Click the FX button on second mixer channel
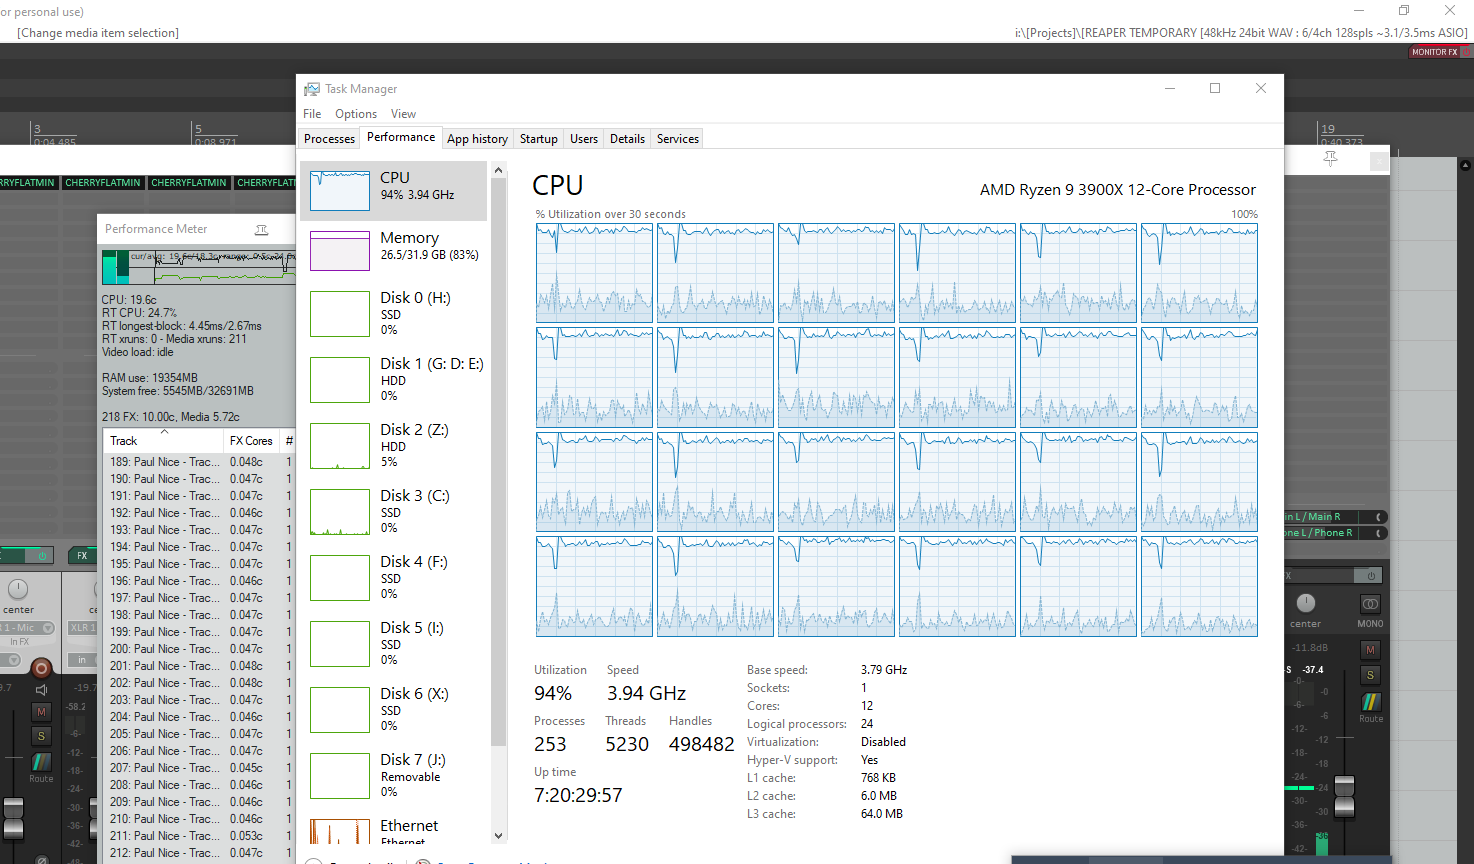Image resolution: width=1474 pixels, height=864 pixels. (82, 555)
